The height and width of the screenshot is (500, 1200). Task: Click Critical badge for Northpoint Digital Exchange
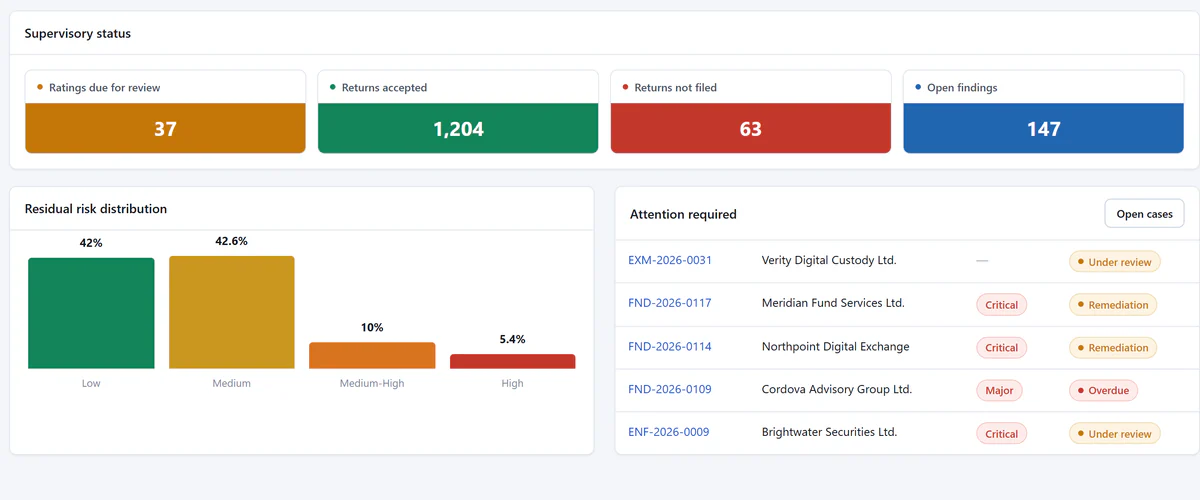[x=1001, y=348]
